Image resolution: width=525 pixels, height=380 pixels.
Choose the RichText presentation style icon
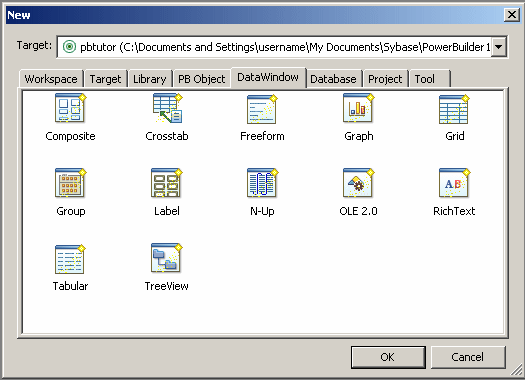(454, 183)
